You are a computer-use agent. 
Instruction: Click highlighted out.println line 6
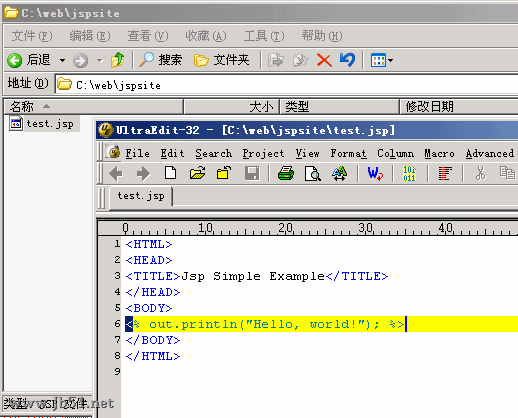click(x=321, y=324)
